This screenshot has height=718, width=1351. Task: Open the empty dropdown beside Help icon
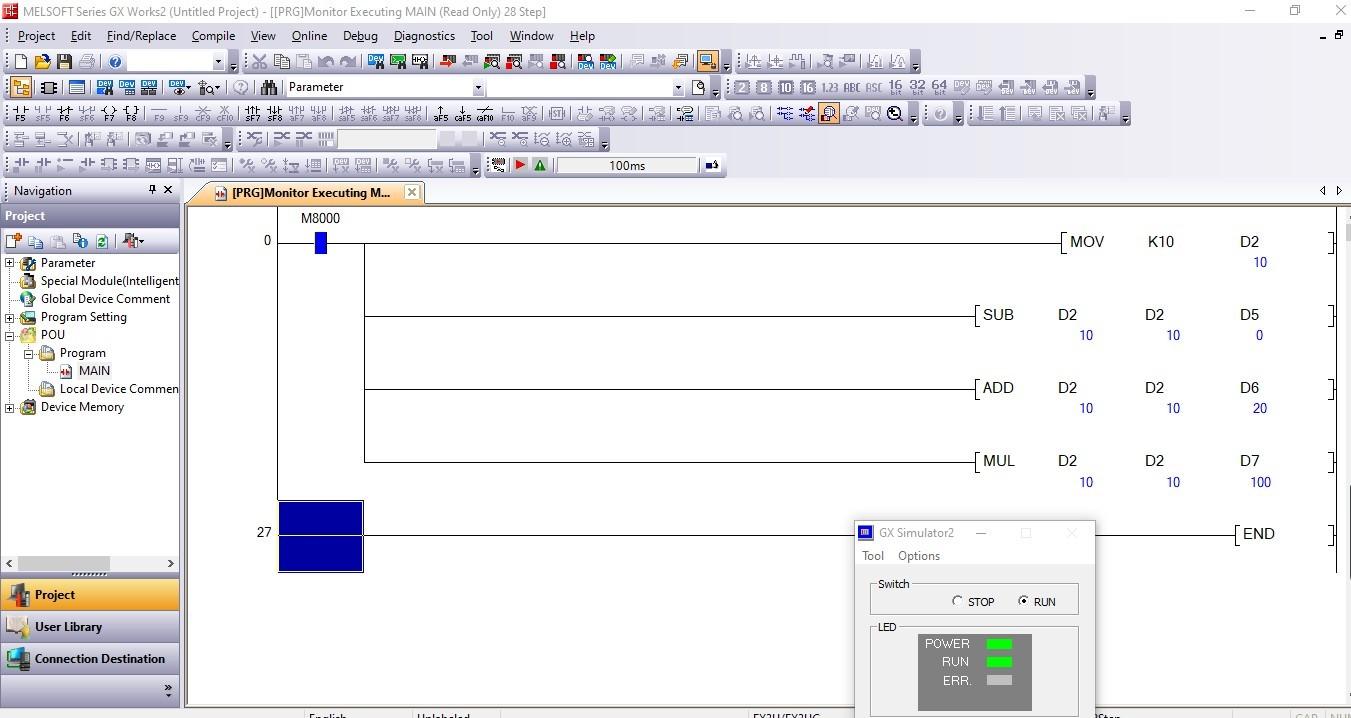217,62
